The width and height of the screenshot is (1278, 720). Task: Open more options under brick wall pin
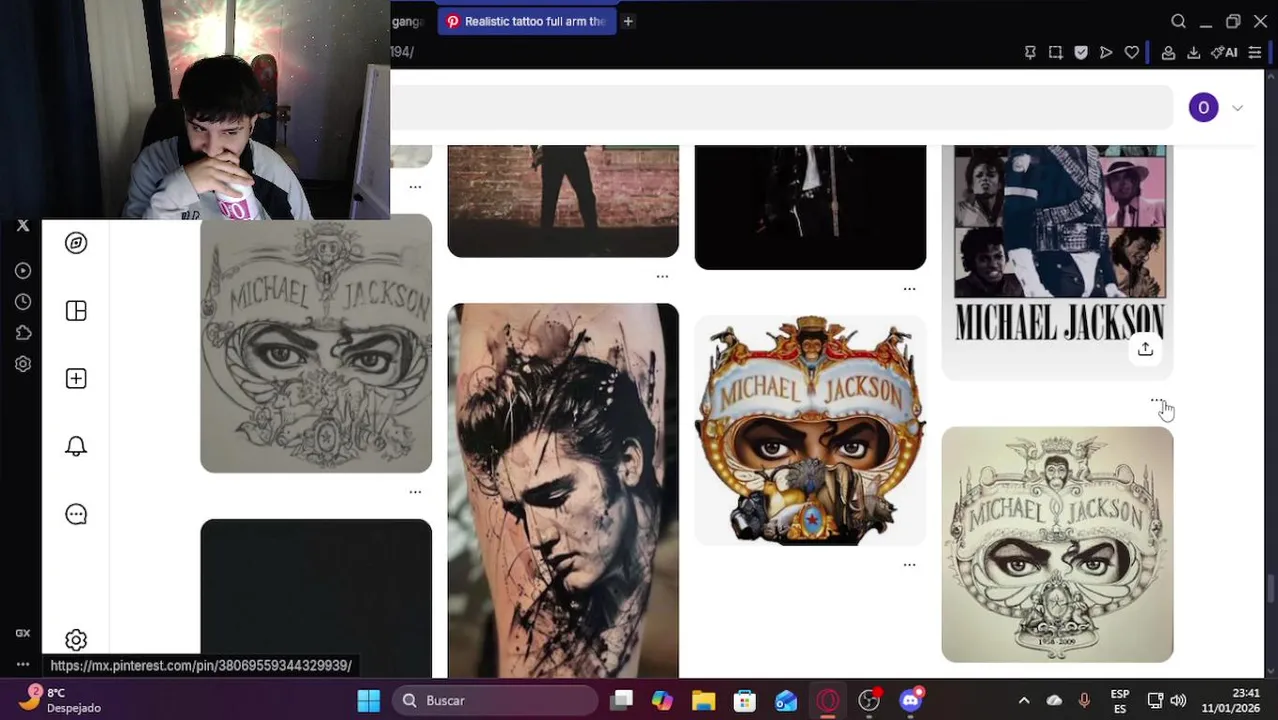coord(662,276)
